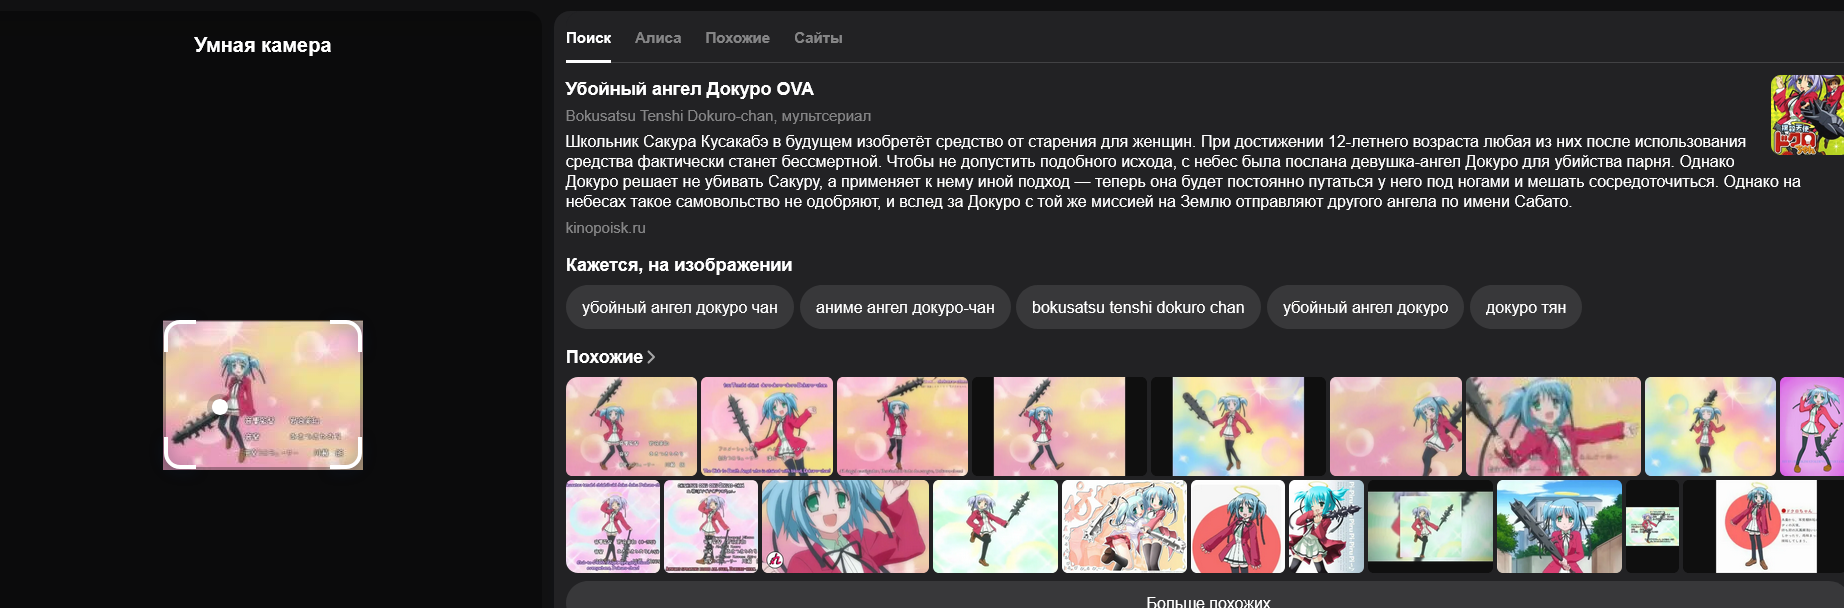
Task: Open the Убойный ангел Докуро OVA title
Action: [x=689, y=89]
